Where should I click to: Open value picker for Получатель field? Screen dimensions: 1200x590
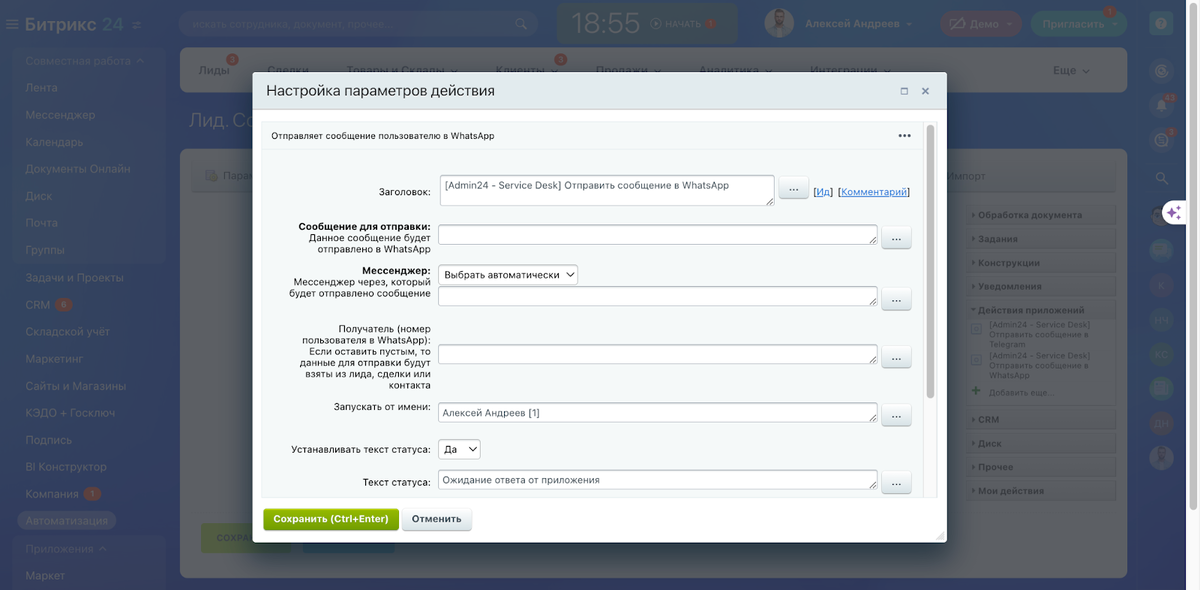[896, 358]
